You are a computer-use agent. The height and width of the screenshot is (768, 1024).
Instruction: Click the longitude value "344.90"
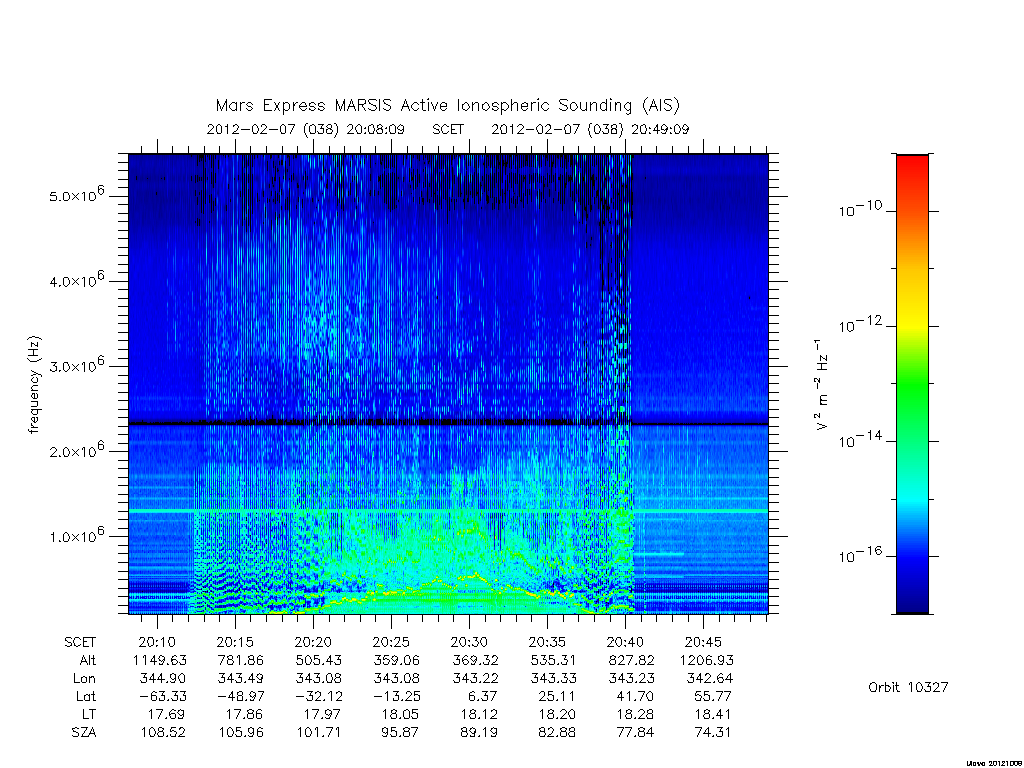click(163, 679)
